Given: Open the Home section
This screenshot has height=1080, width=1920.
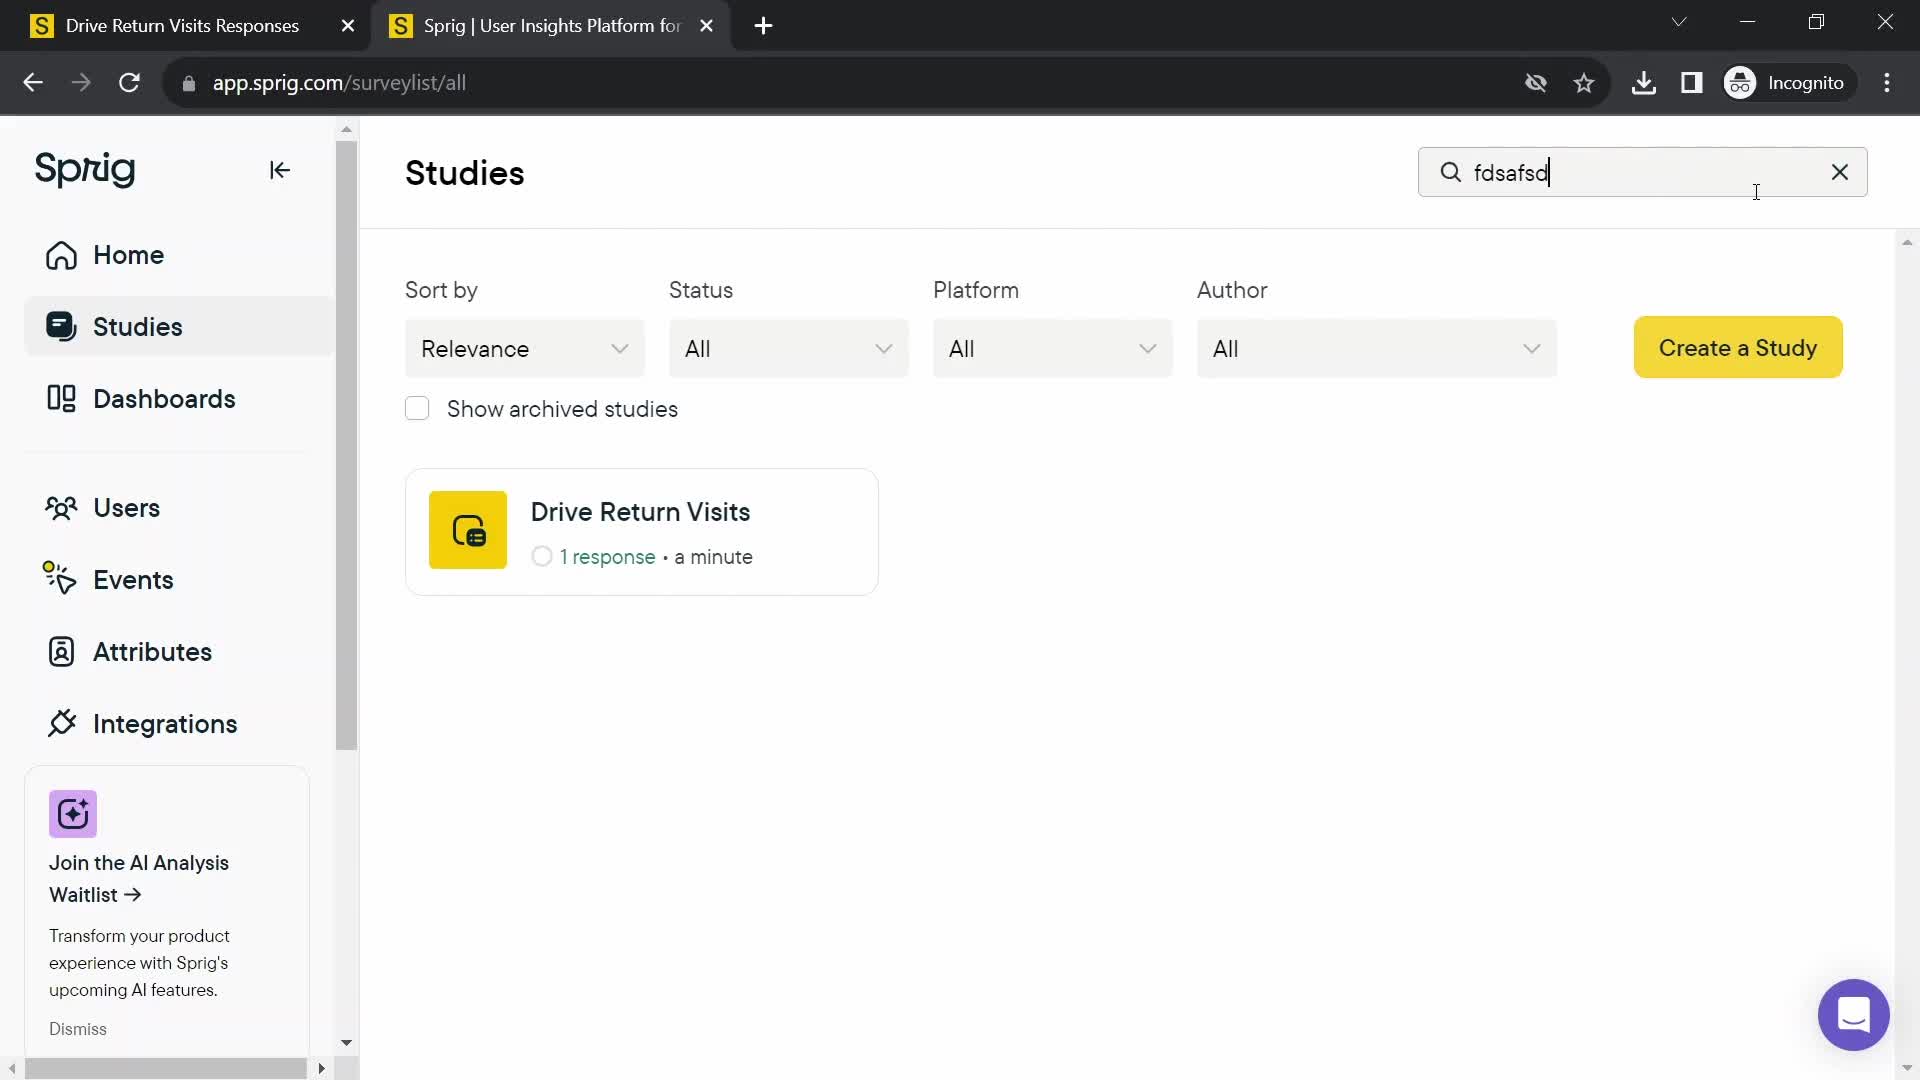Looking at the screenshot, I should coord(128,255).
